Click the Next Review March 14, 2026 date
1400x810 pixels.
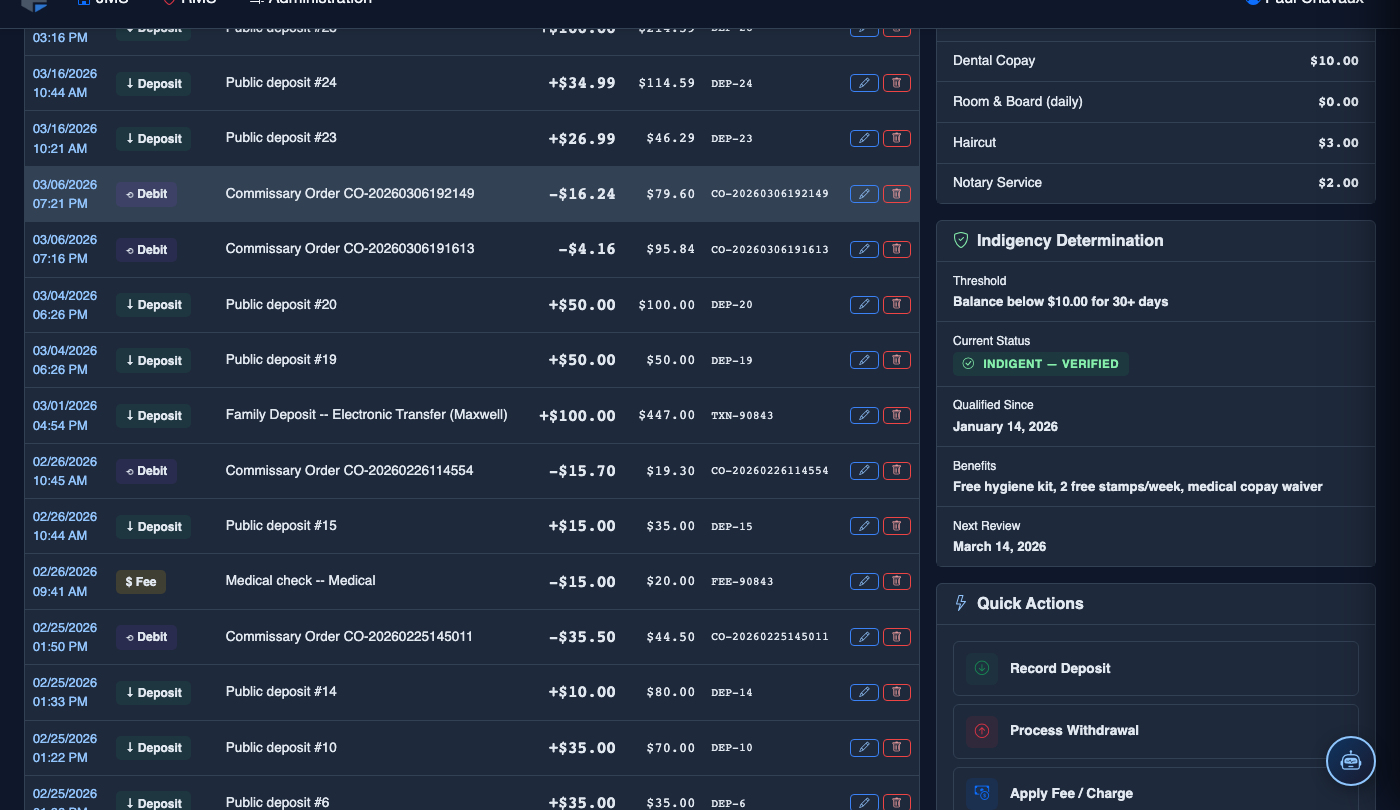[1000, 547]
